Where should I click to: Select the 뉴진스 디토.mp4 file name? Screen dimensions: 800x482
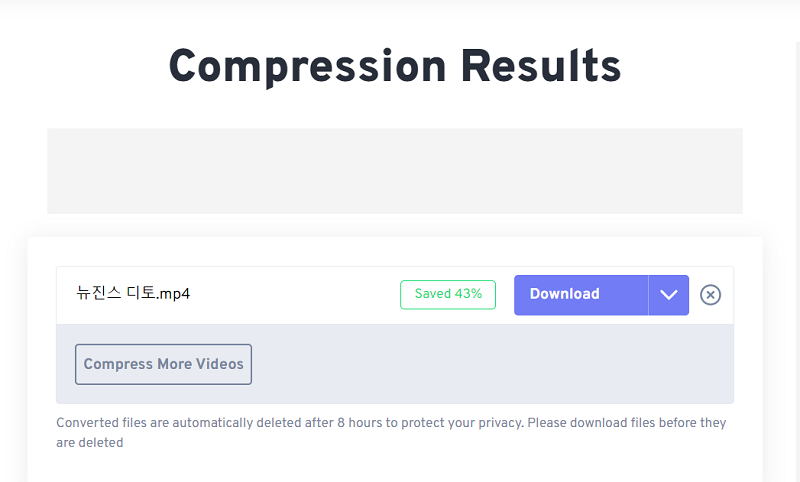(x=133, y=294)
